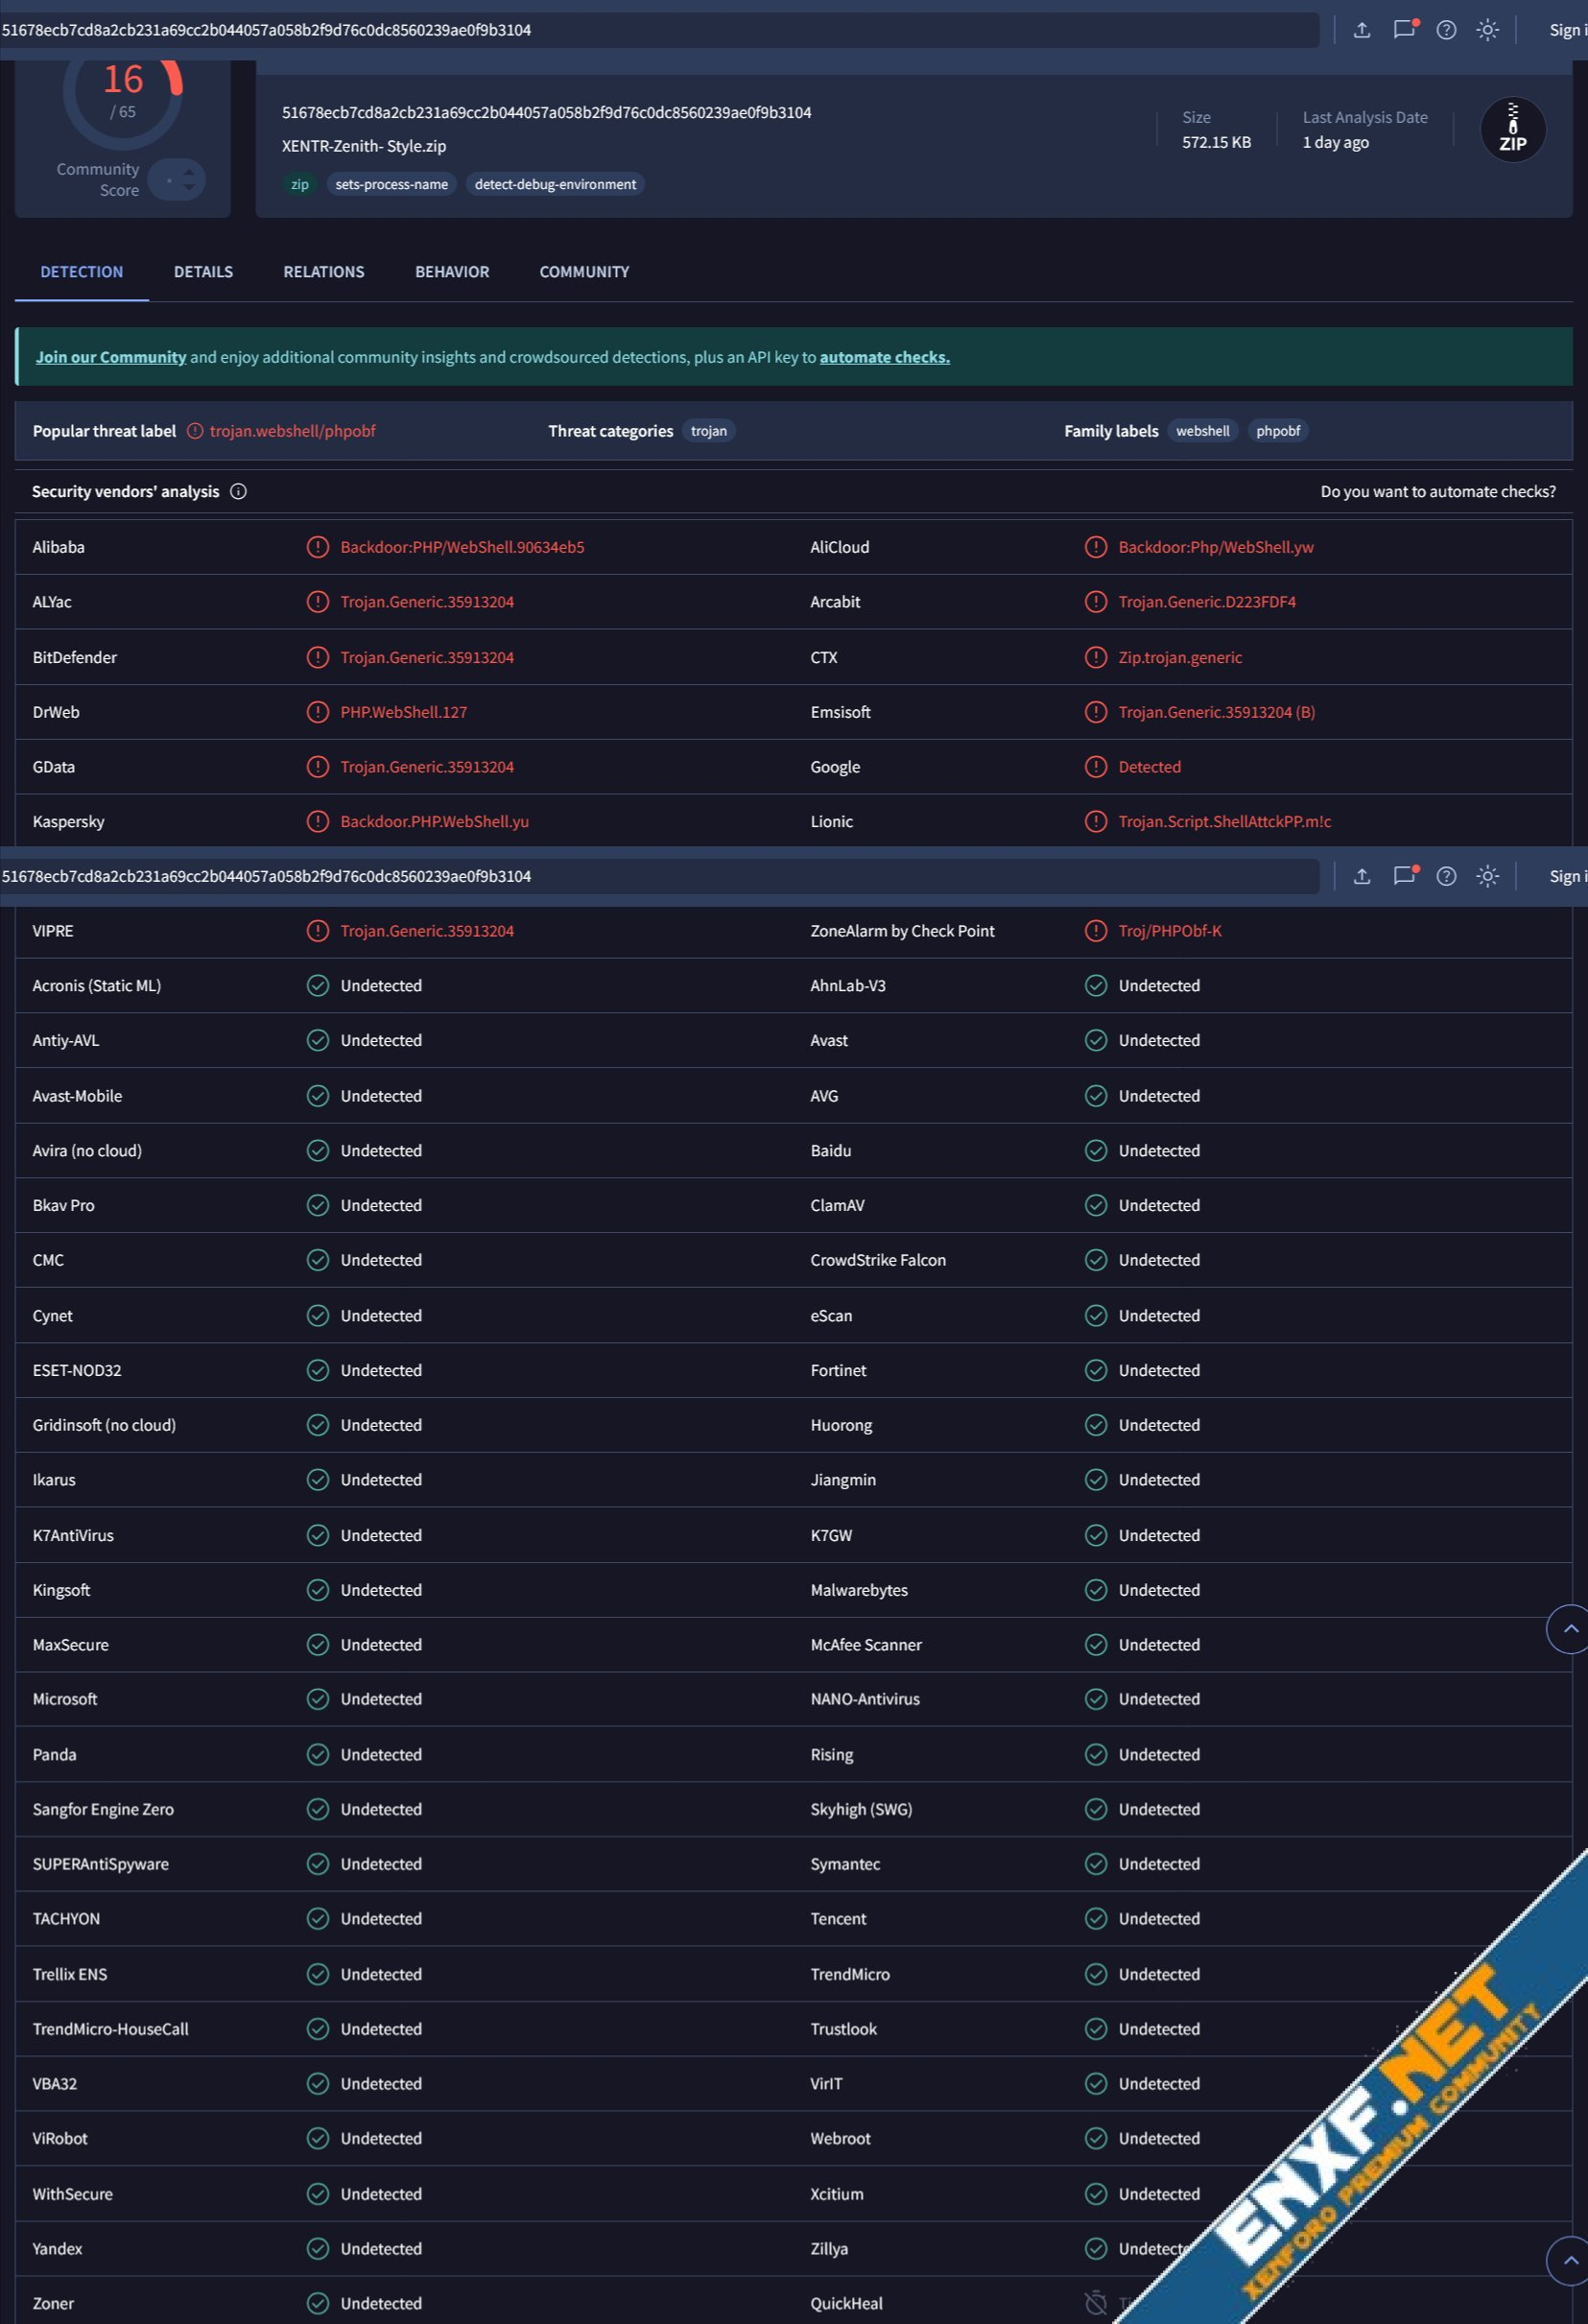This screenshot has height=2324, width=1588.
Task: Click the trojan threat category chip
Action: (709, 431)
